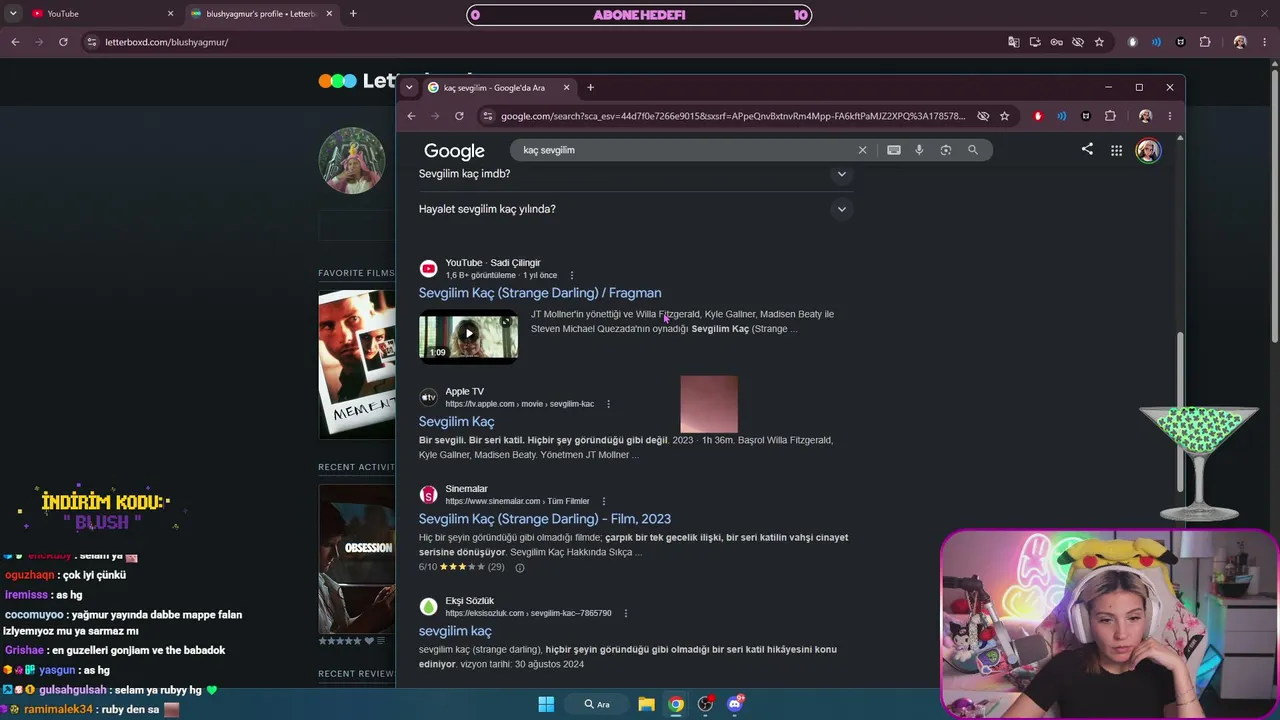The width and height of the screenshot is (1280, 720).
Task: Open the on-screen keyboard input tool in Google search
Action: [894, 150]
